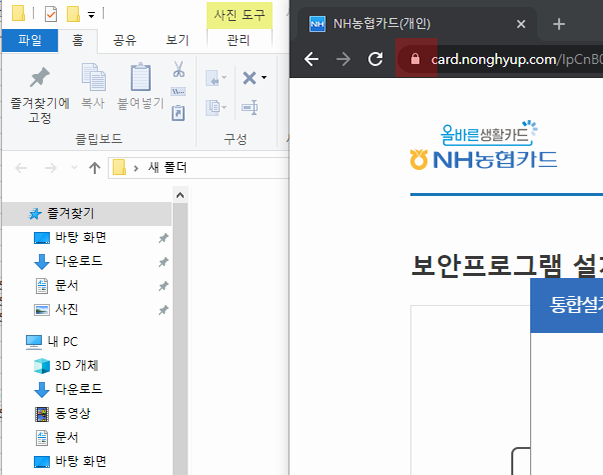Click the Delete X icon in ribbon
The width and height of the screenshot is (603, 475).
pyautogui.click(x=250, y=78)
